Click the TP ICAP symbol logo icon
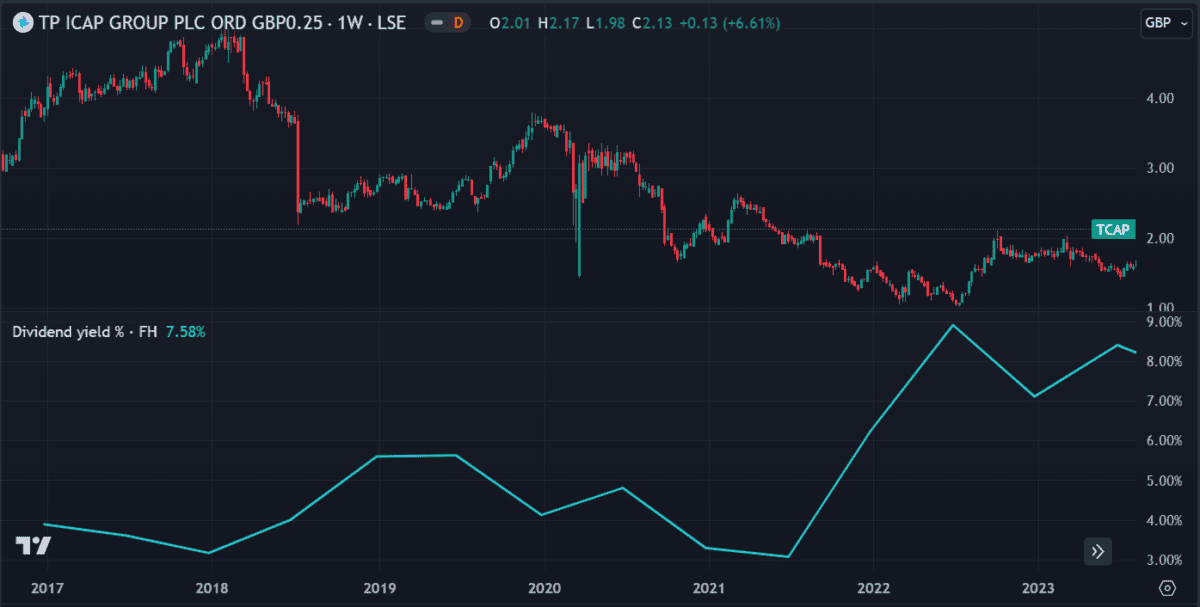Screen dimensions: 1200x607 click(x=19, y=22)
